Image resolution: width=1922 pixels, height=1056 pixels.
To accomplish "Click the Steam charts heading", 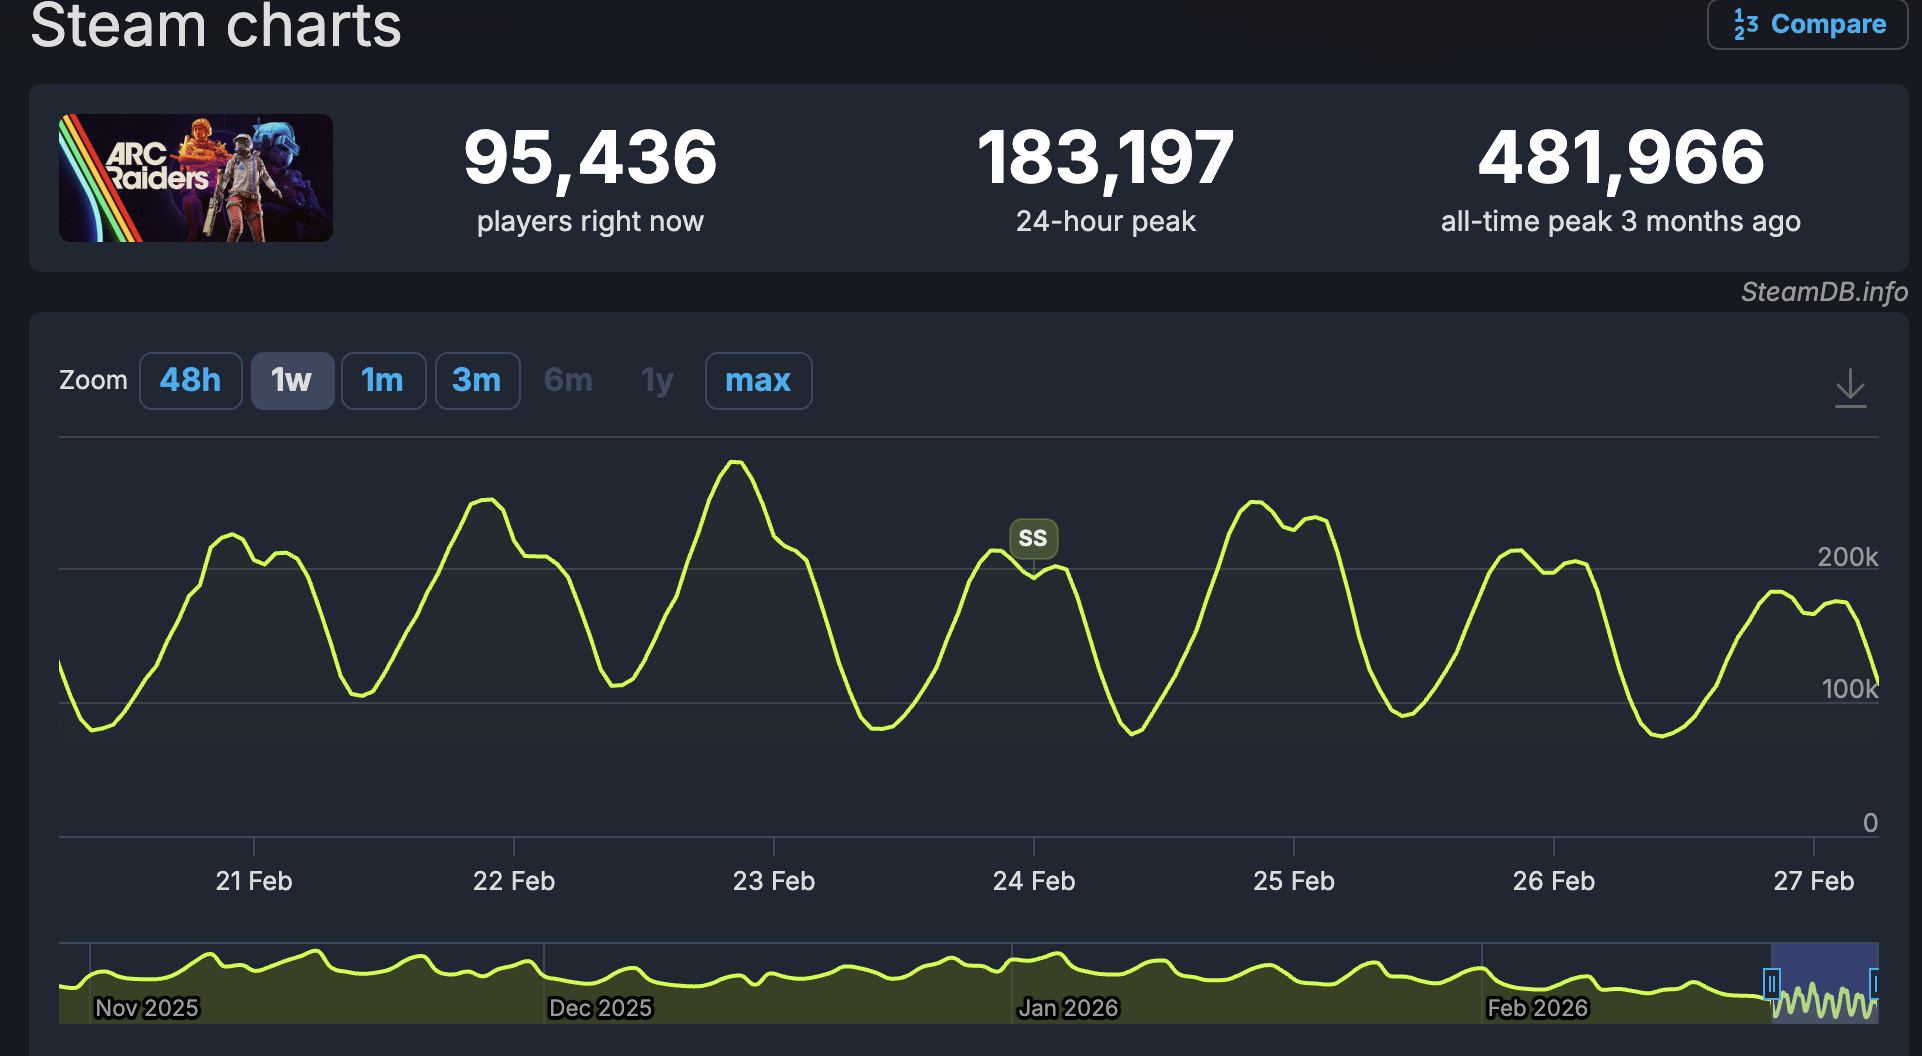I will (216, 26).
